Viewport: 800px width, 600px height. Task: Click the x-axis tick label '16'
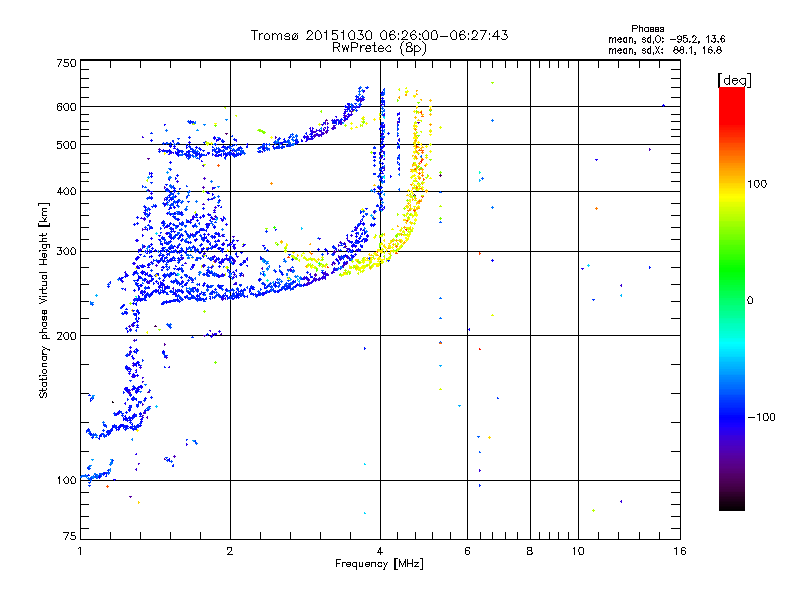[x=680, y=552]
